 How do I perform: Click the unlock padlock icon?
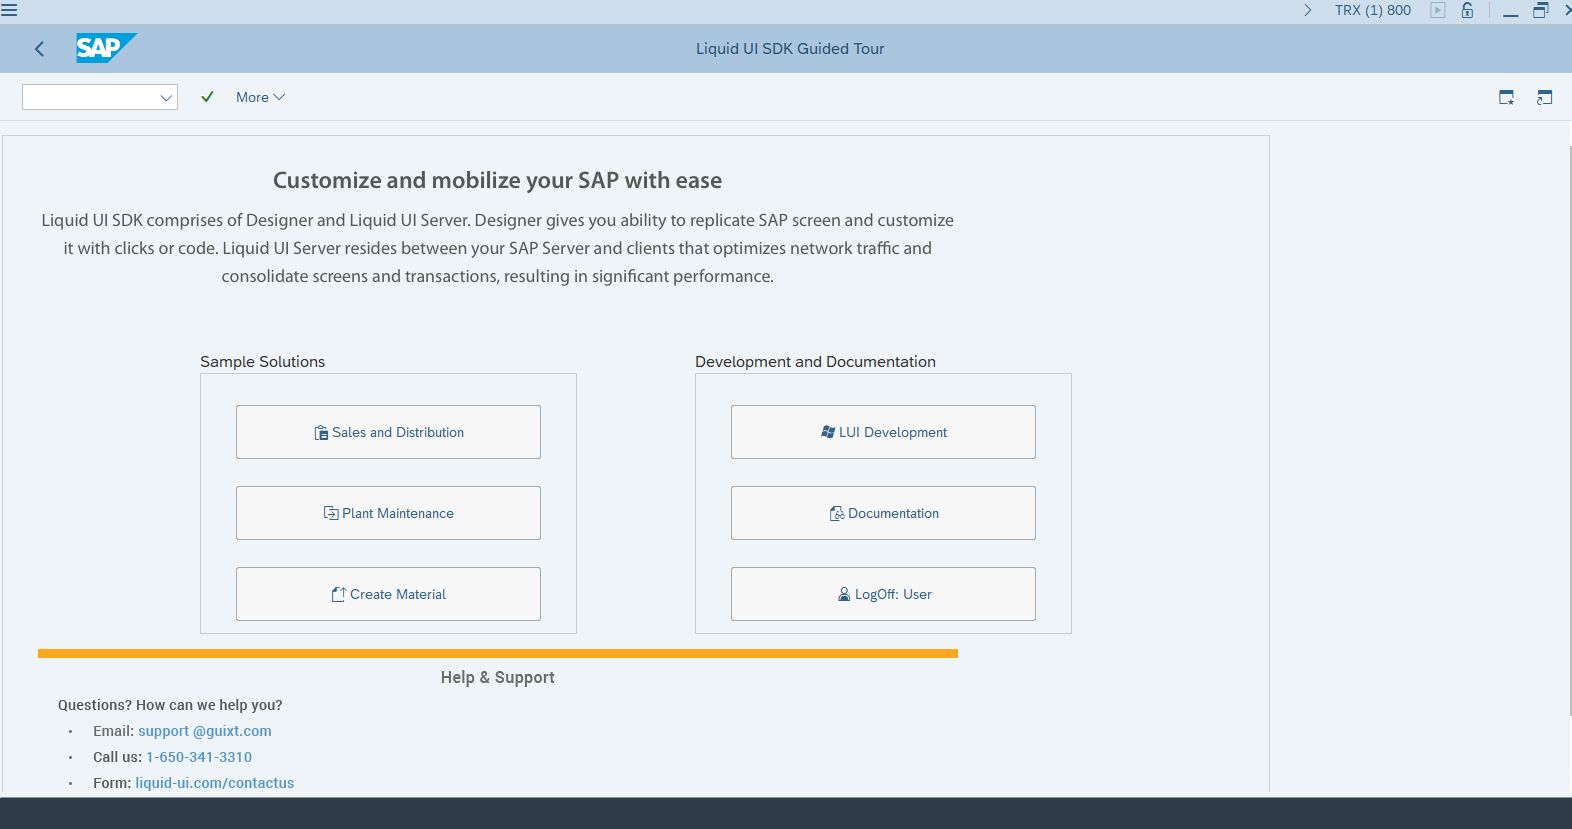[x=1467, y=10]
